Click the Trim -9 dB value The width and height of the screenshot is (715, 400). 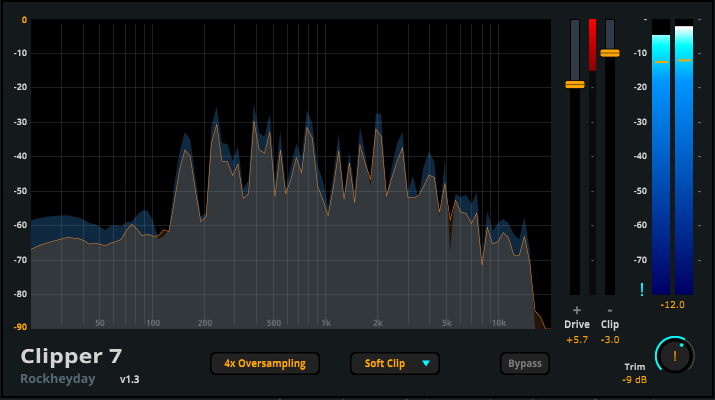(634, 379)
